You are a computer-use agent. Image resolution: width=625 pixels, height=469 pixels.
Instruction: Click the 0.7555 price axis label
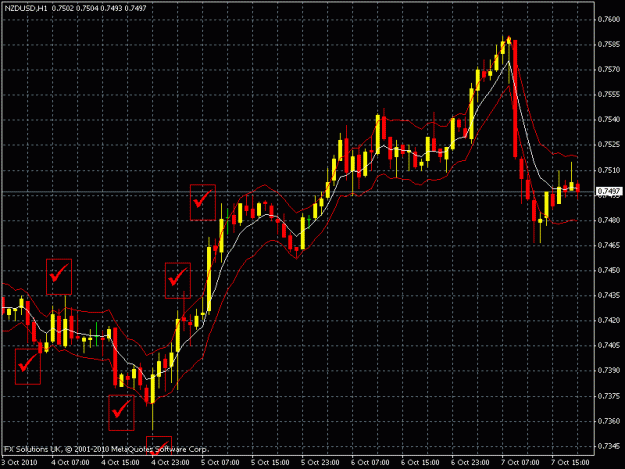pyautogui.click(x=609, y=94)
